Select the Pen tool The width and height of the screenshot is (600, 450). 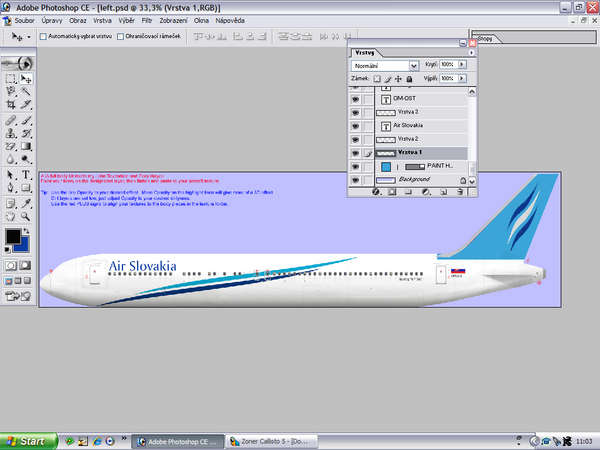pos(11,188)
